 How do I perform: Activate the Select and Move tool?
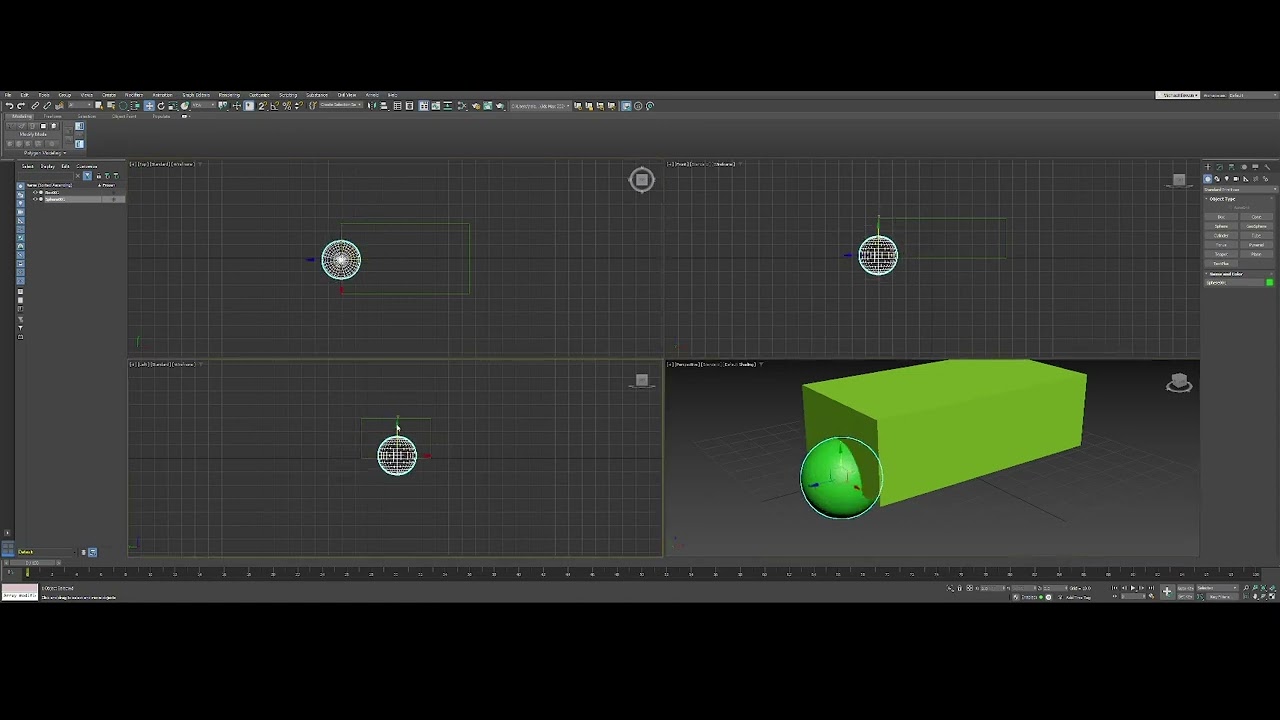(x=149, y=106)
